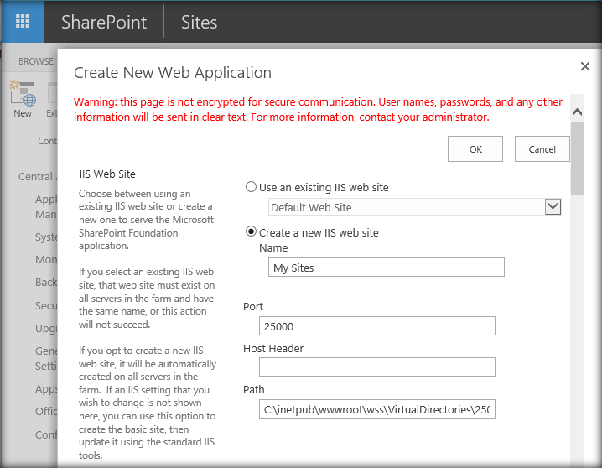This screenshot has height=468, width=602.
Task: Click the Host Header label
Action: [x=273, y=348]
